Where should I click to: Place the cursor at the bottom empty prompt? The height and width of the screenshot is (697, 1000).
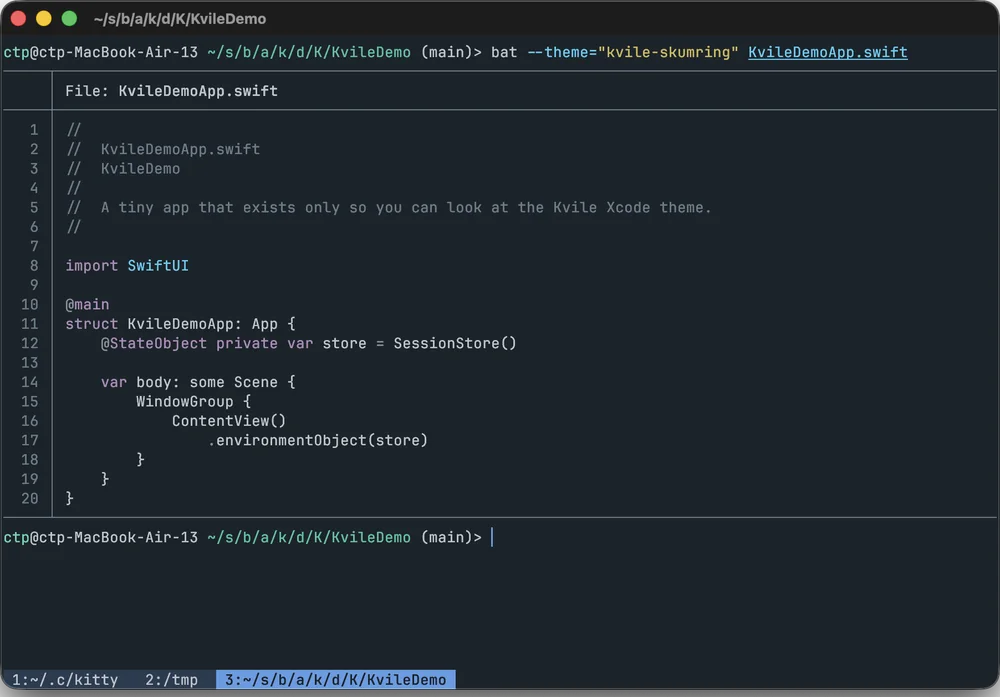(x=492, y=538)
